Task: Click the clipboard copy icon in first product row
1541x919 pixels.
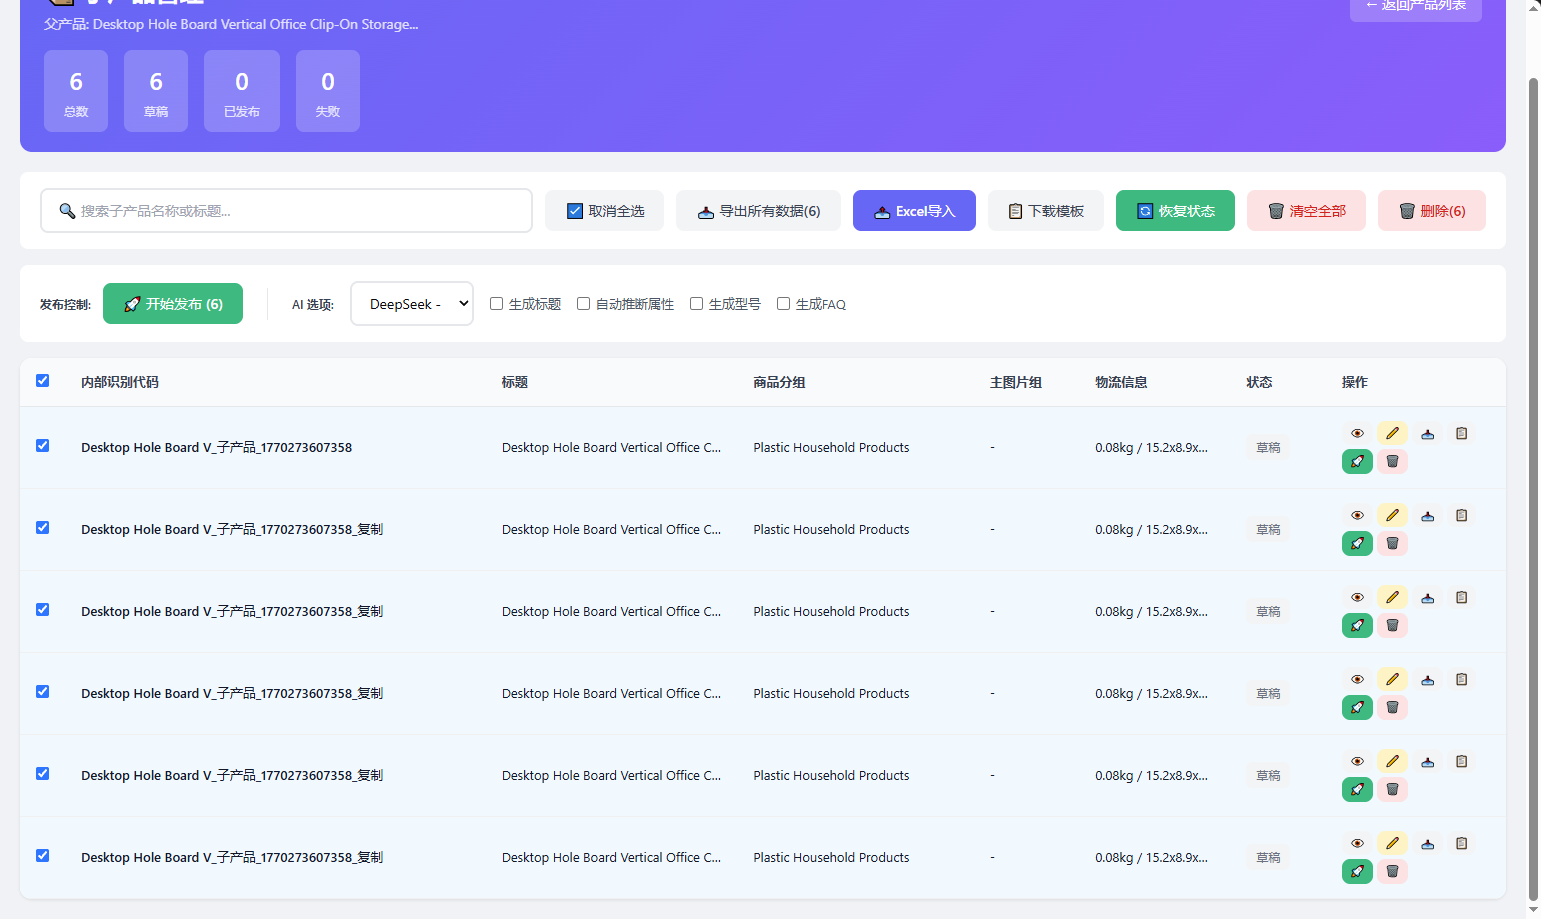Action: (1461, 433)
